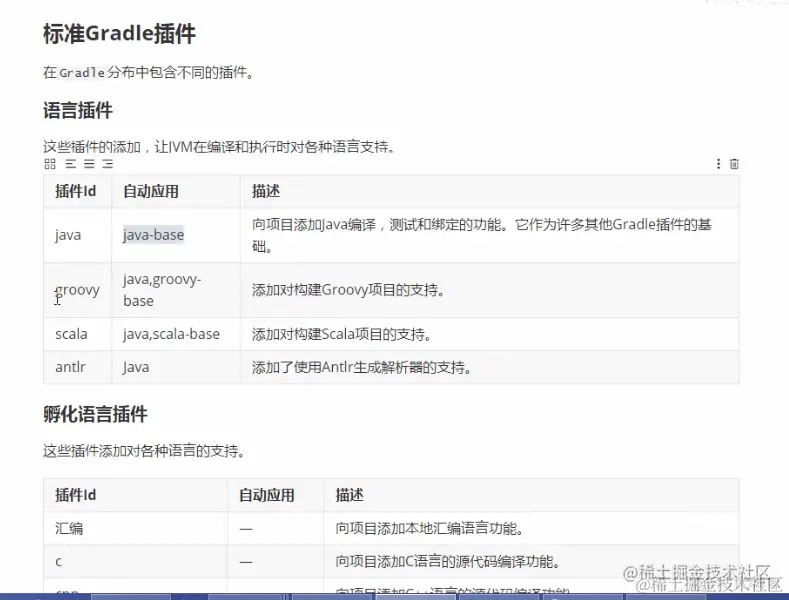Screen dimensions: 789x600
Task: Click the align left table icon
Action: [71, 164]
